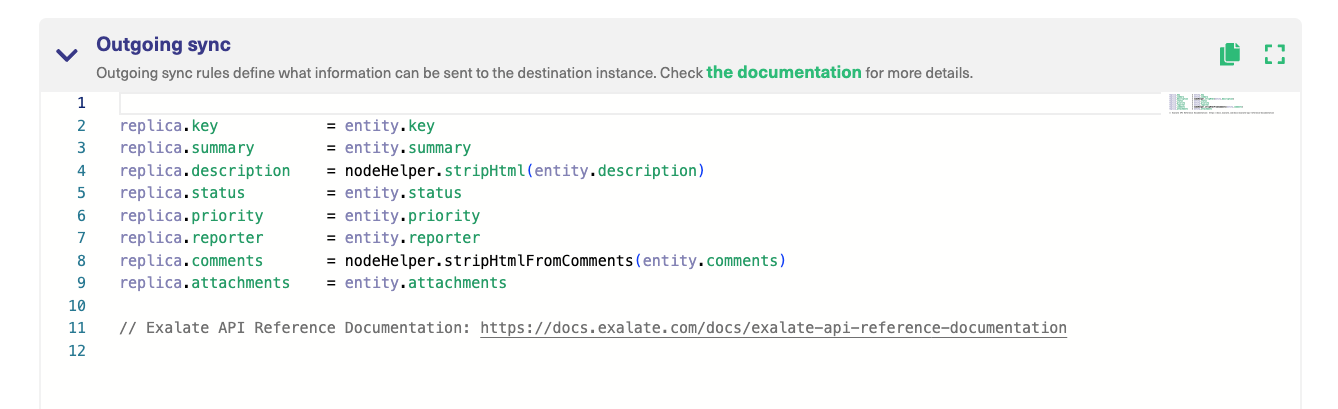Screen dimensions: 1338x409
Task: Click 'replica.comments' on line 8
Action: [x=191, y=261]
